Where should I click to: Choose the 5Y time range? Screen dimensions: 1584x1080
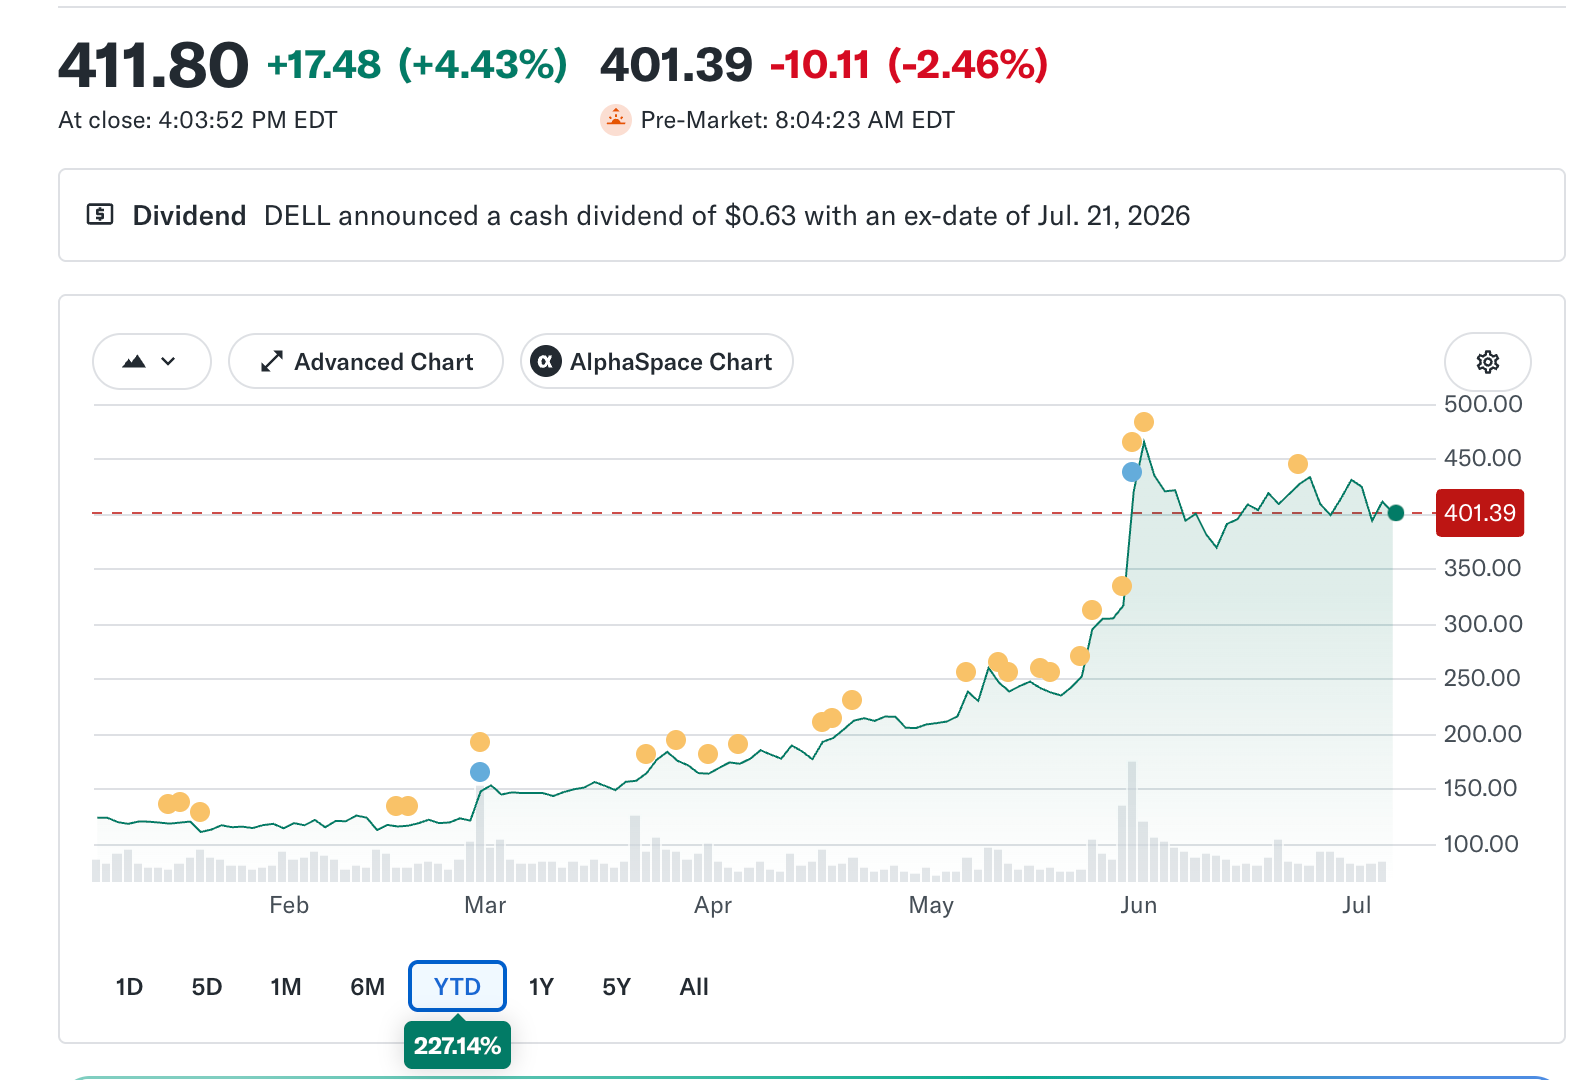[616, 987]
